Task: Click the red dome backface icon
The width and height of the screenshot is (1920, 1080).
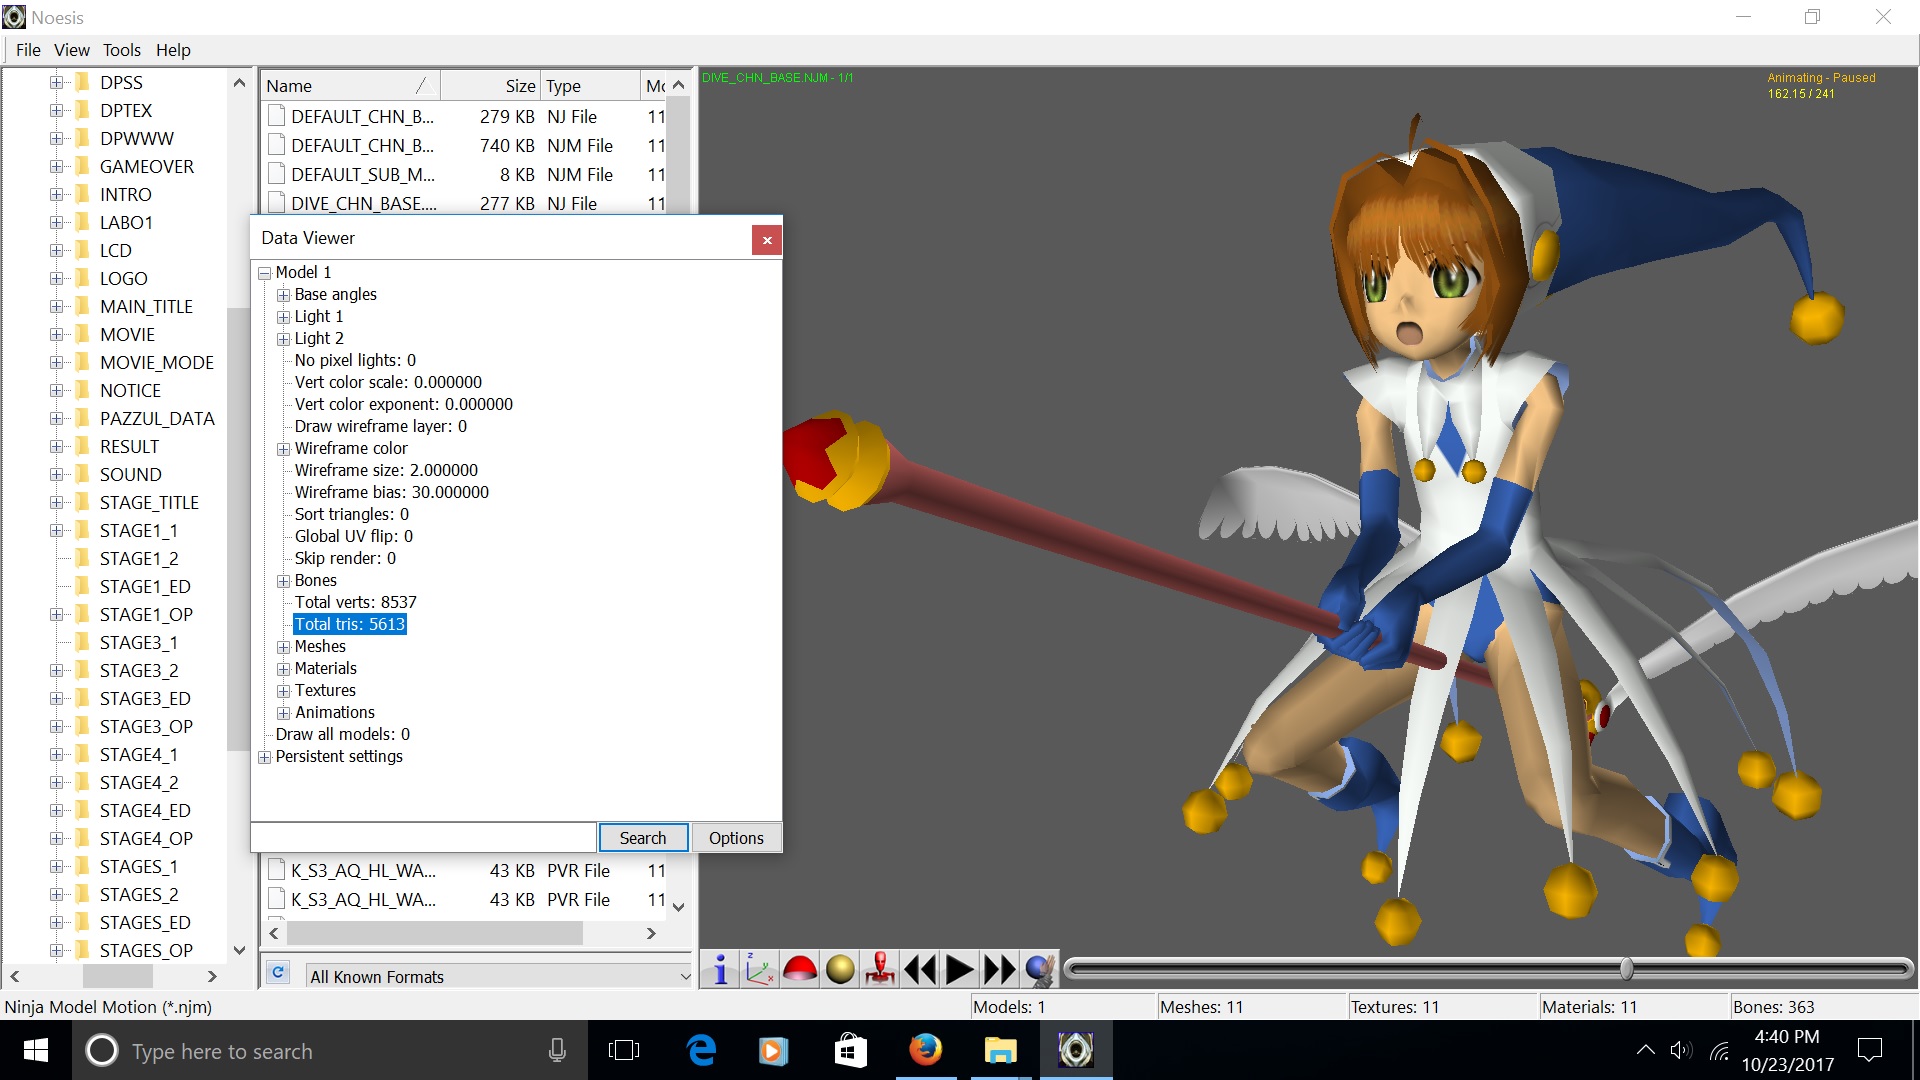Action: tap(800, 969)
